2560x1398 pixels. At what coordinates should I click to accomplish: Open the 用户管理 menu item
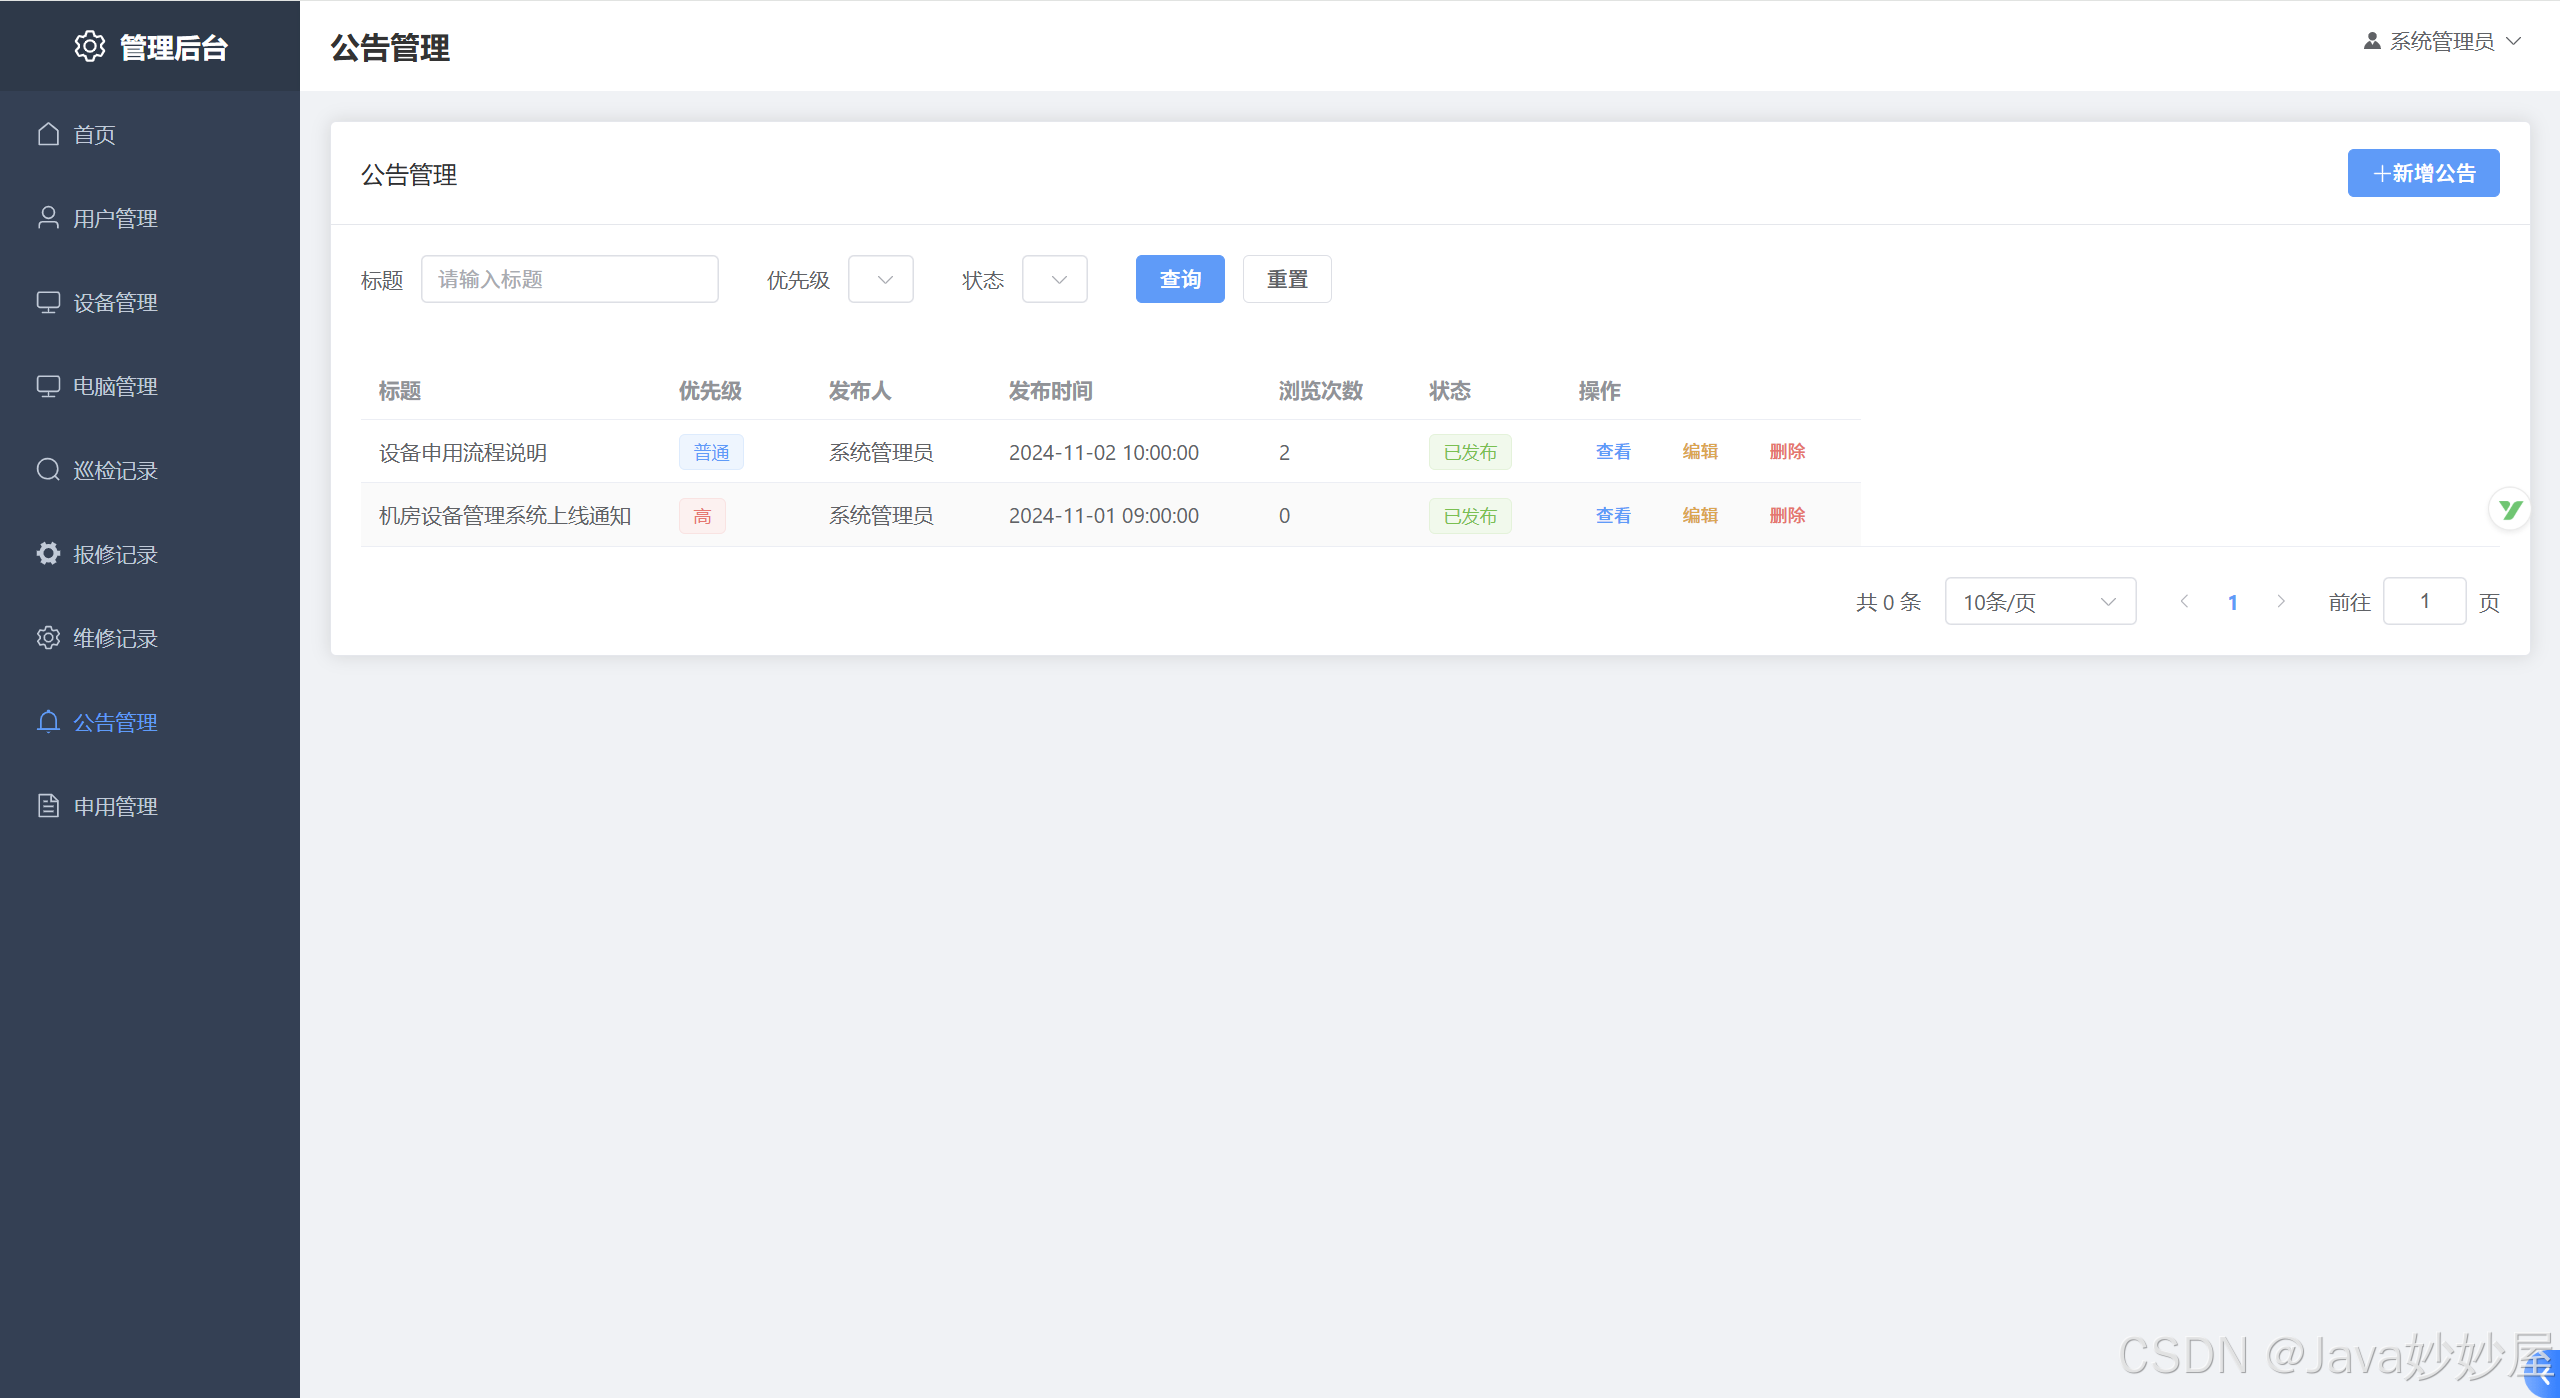tap(150, 218)
